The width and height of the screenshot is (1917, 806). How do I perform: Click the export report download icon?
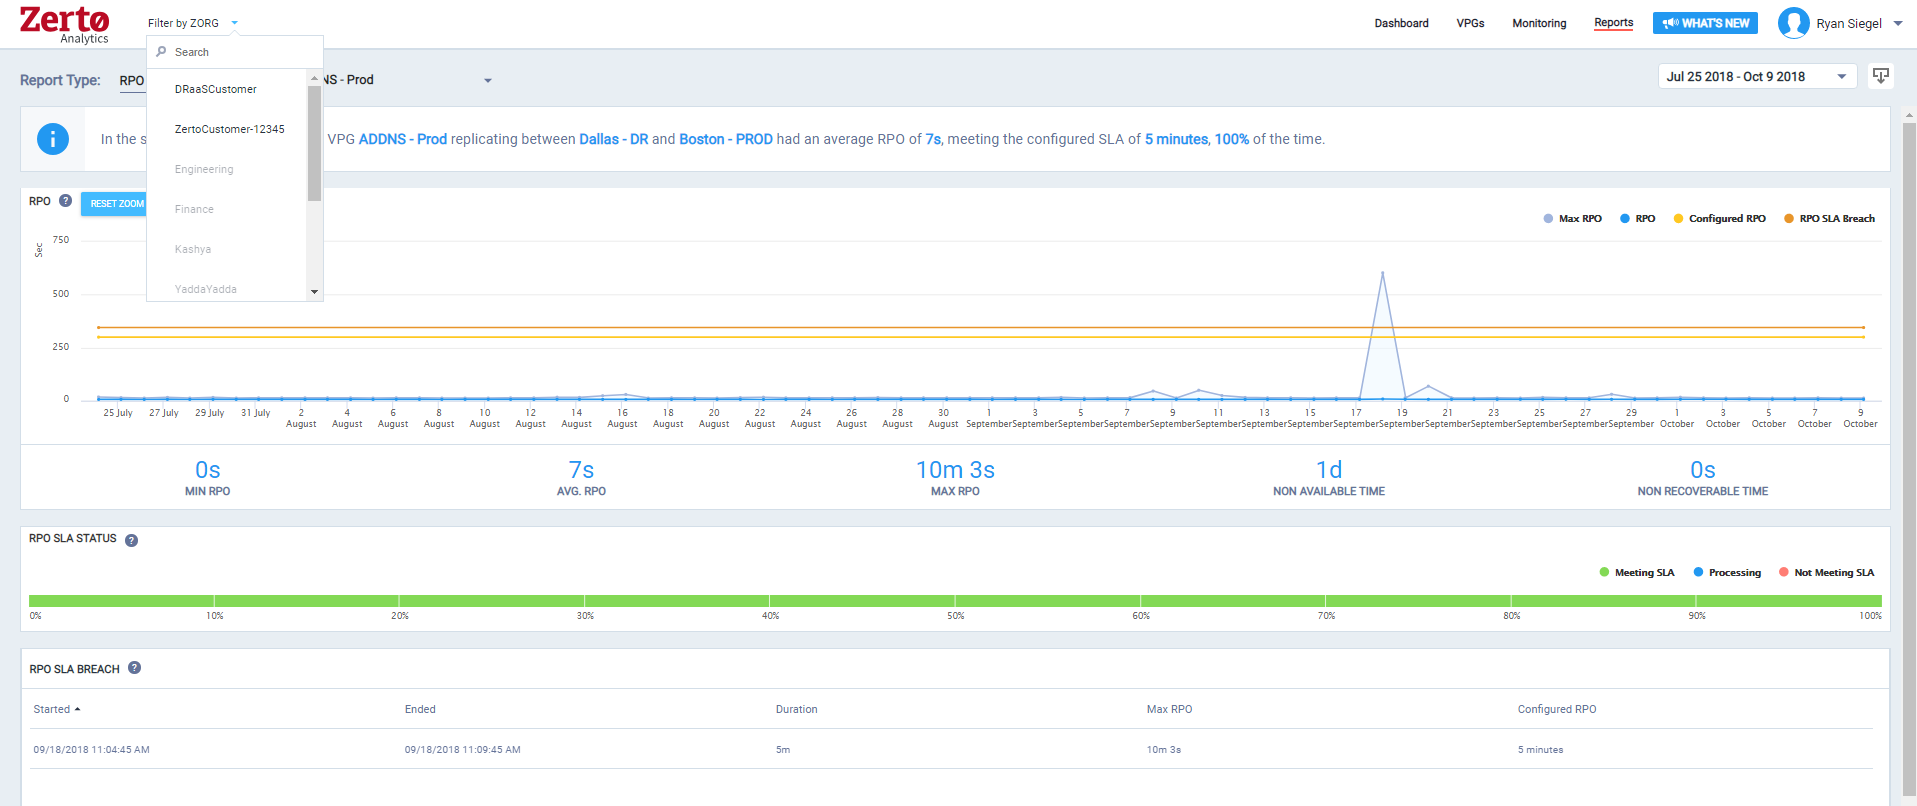click(x=1880, y=77)
